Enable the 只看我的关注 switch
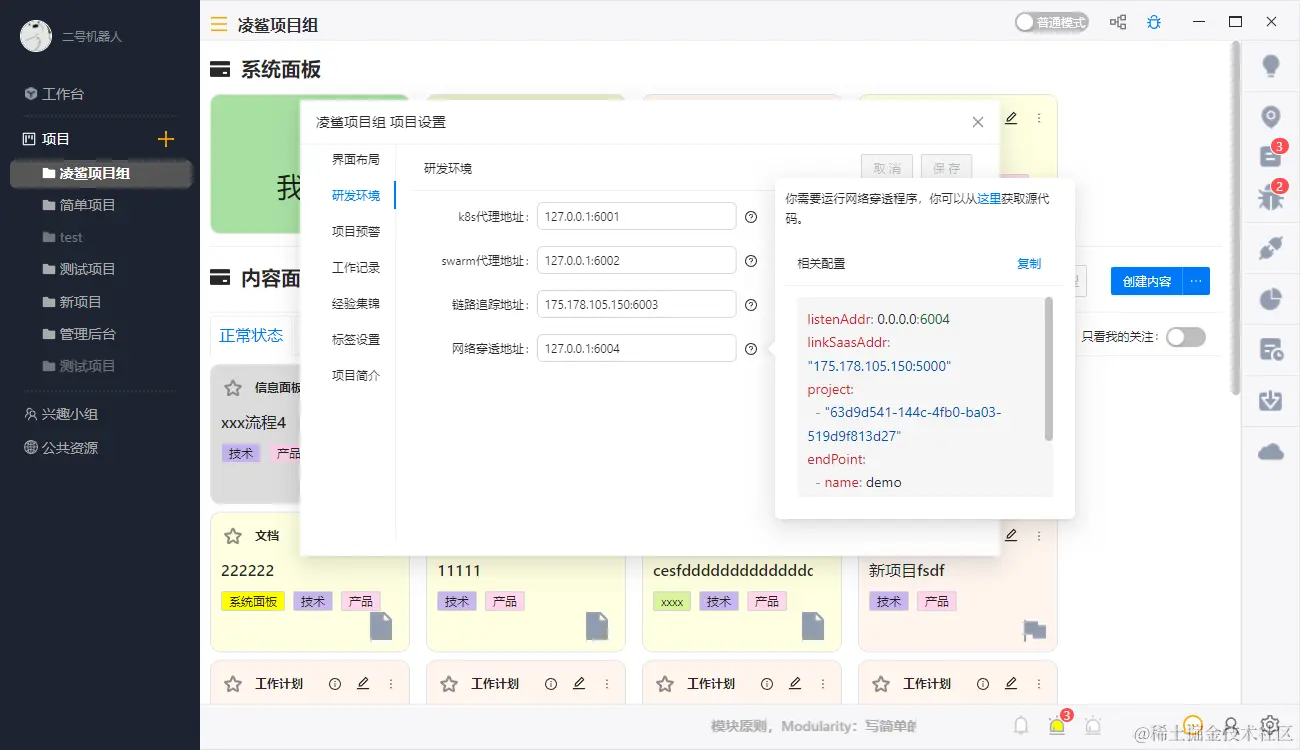Screen dimensions: 1300x750 coord(1186,337)
